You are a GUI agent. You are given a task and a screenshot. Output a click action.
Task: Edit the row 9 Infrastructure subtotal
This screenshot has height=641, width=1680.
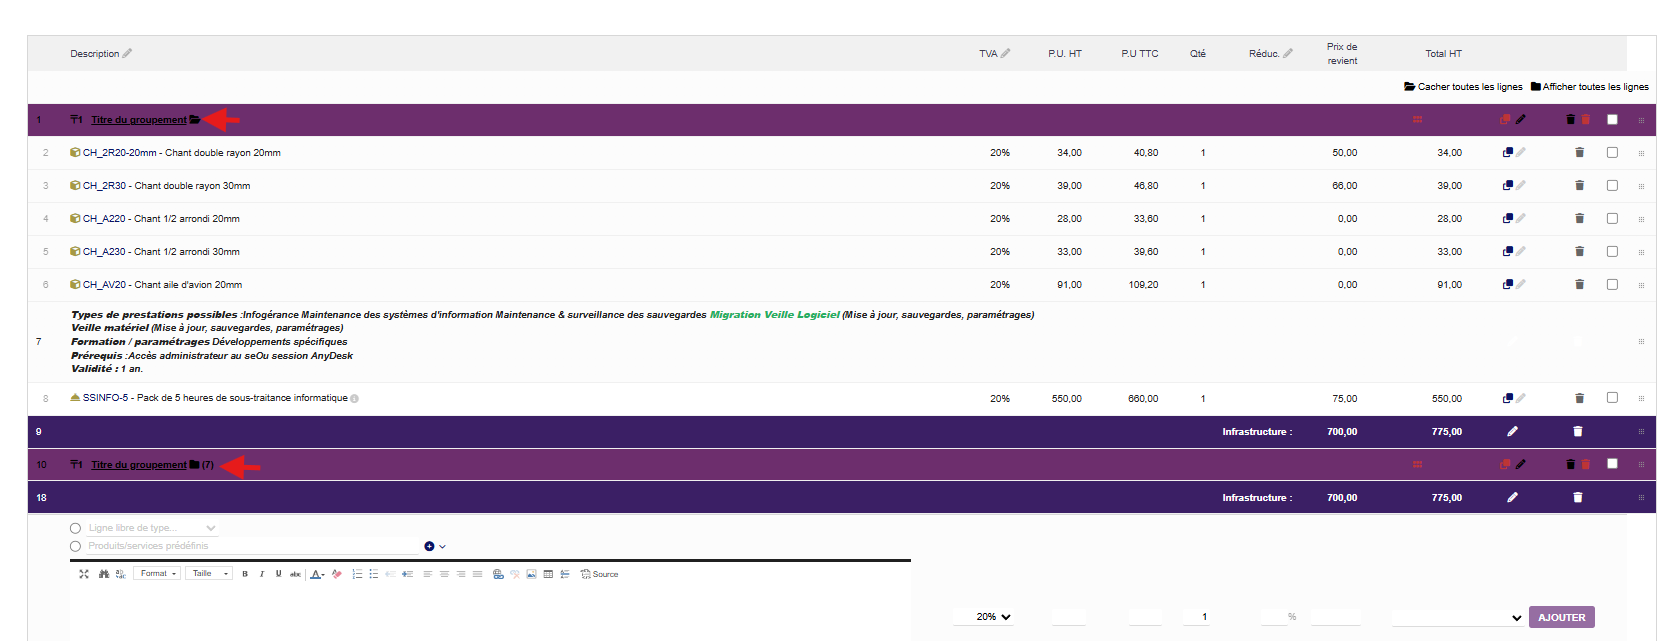[x=1512, y=431]
